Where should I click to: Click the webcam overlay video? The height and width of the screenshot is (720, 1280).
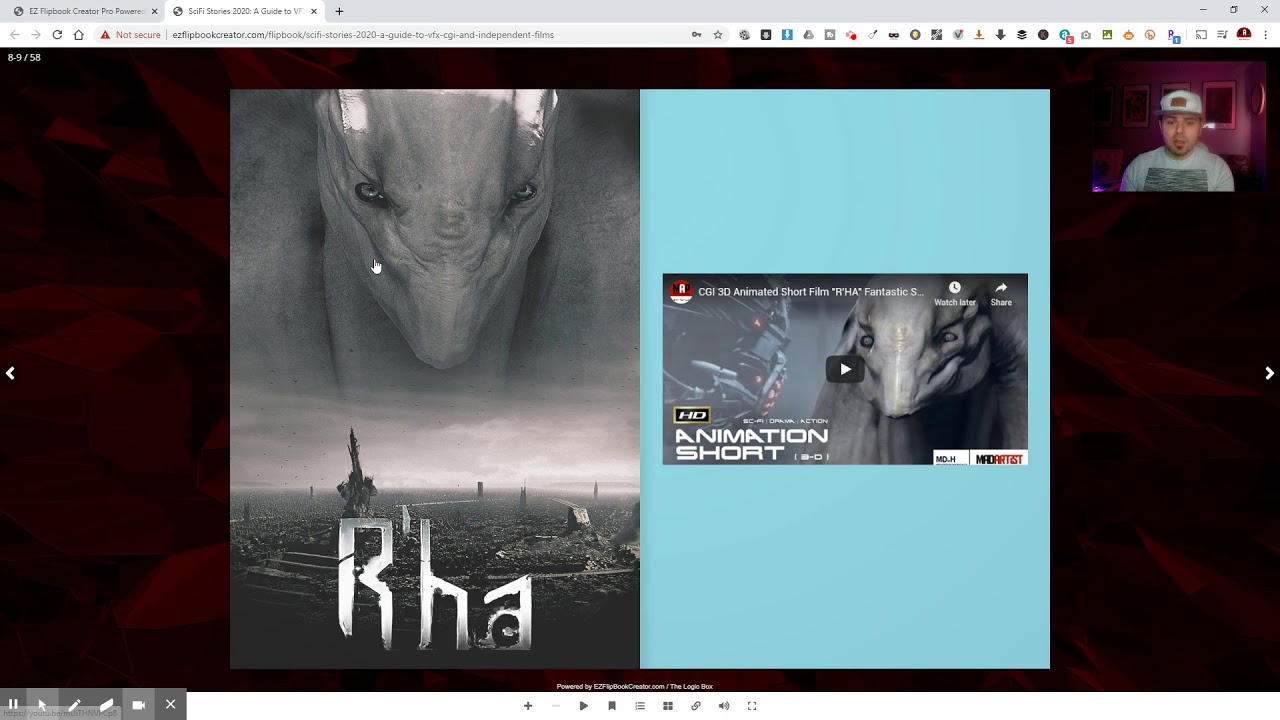(1178, 126)
